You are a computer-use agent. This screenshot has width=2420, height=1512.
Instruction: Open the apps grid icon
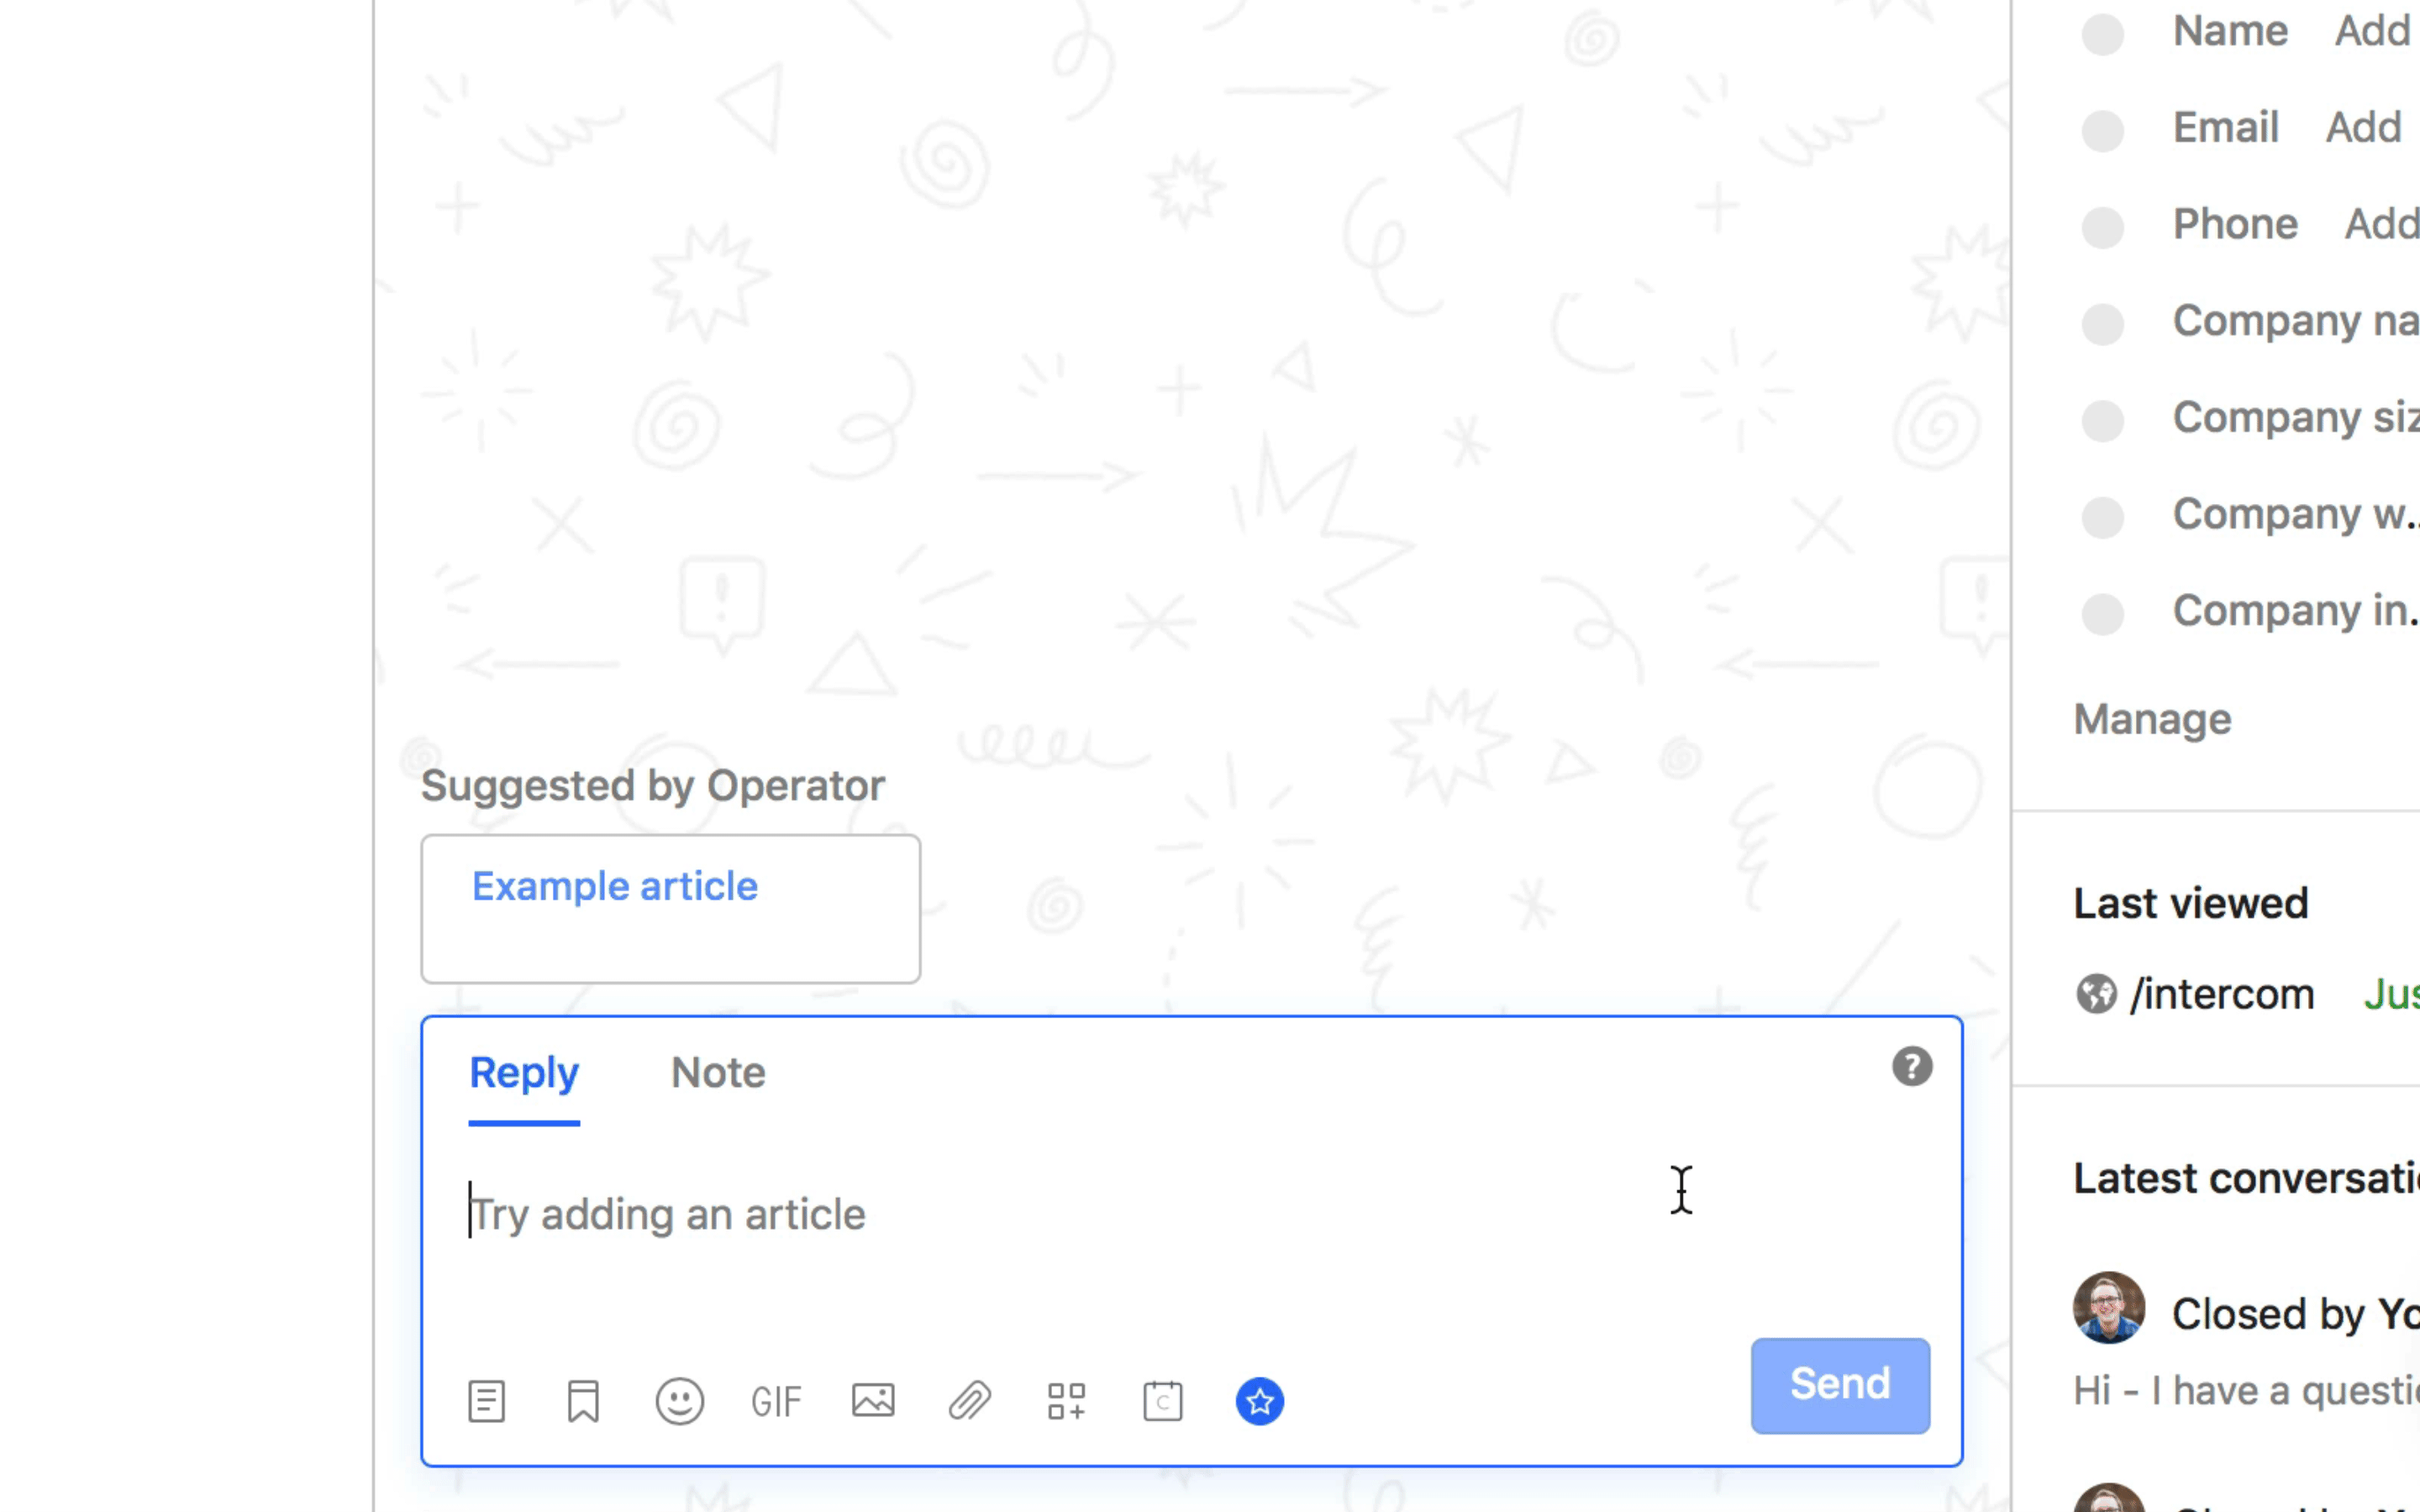click(1066, 1401)
